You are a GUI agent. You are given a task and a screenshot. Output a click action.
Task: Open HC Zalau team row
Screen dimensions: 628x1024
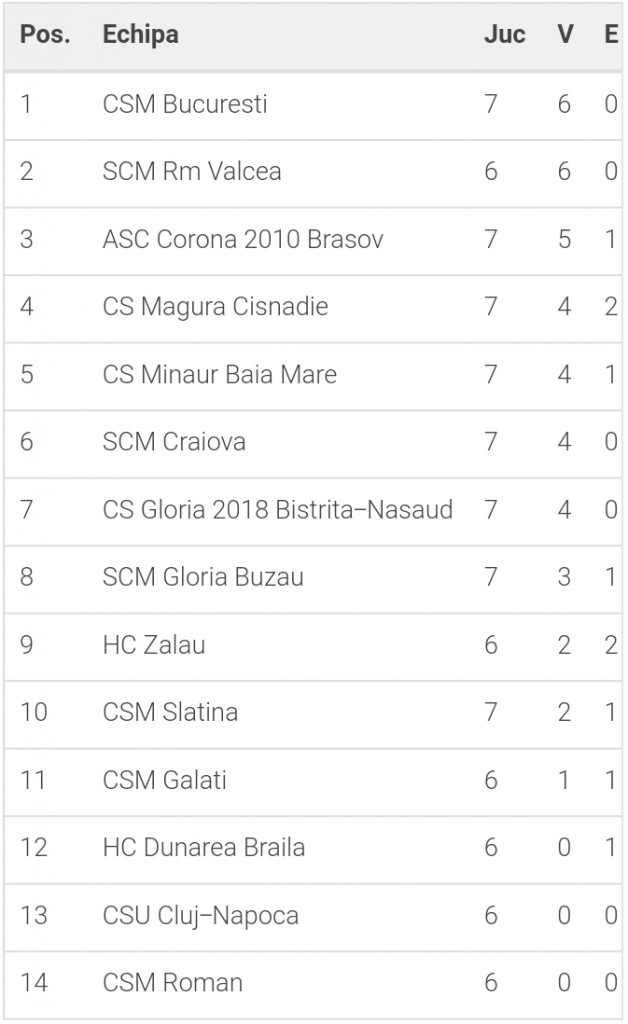[x=313, y=645]
